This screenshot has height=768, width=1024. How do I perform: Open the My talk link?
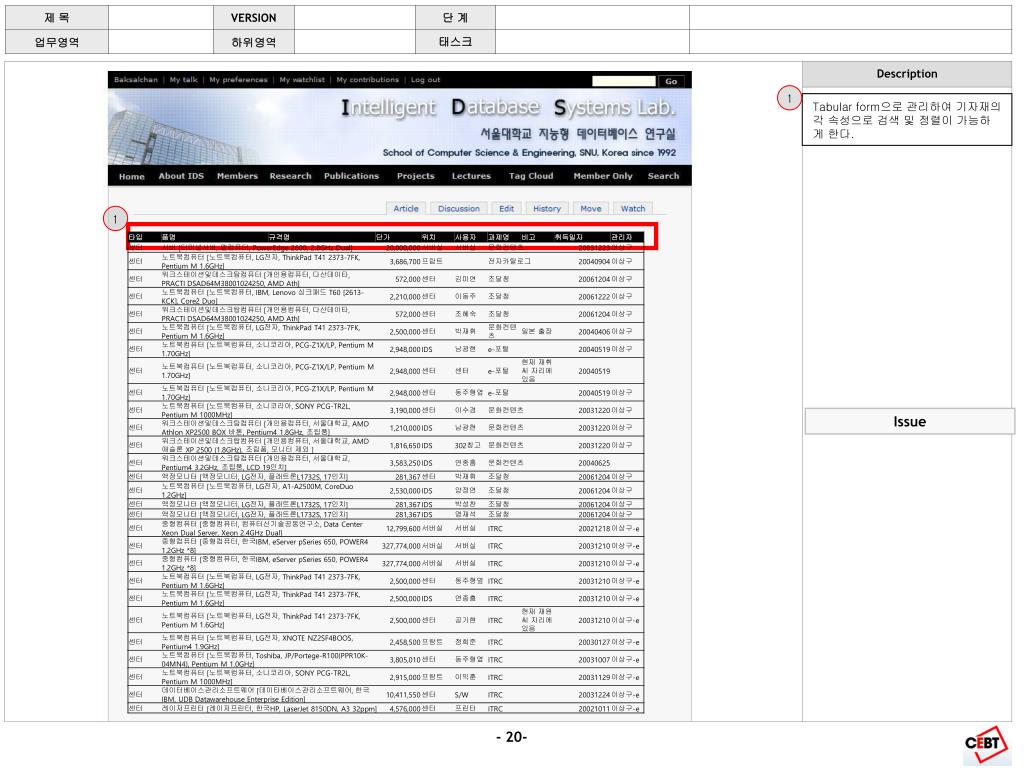tap(184, 80)
